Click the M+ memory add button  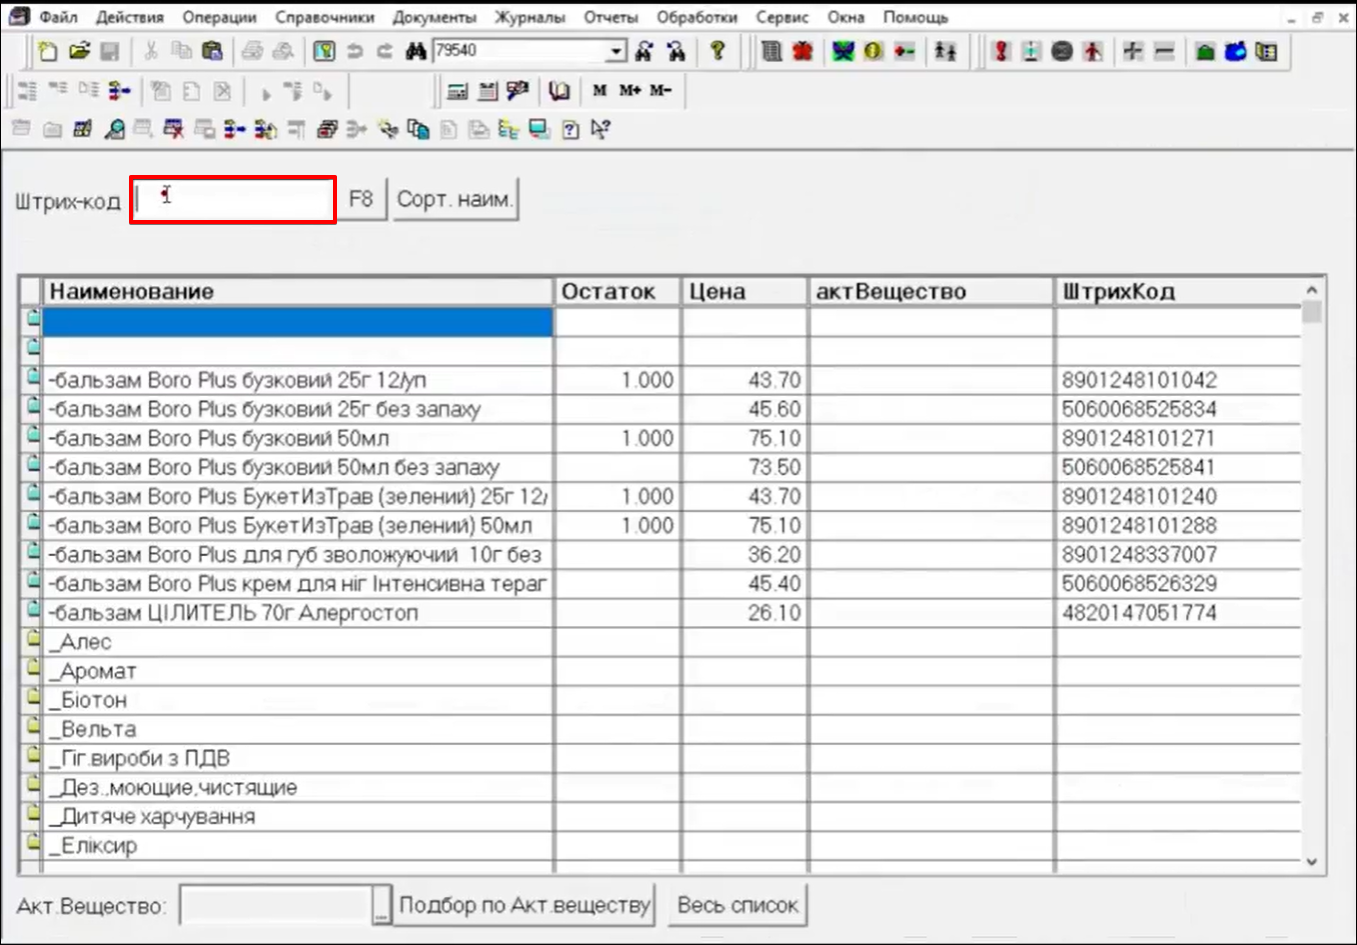coord(629,91)
